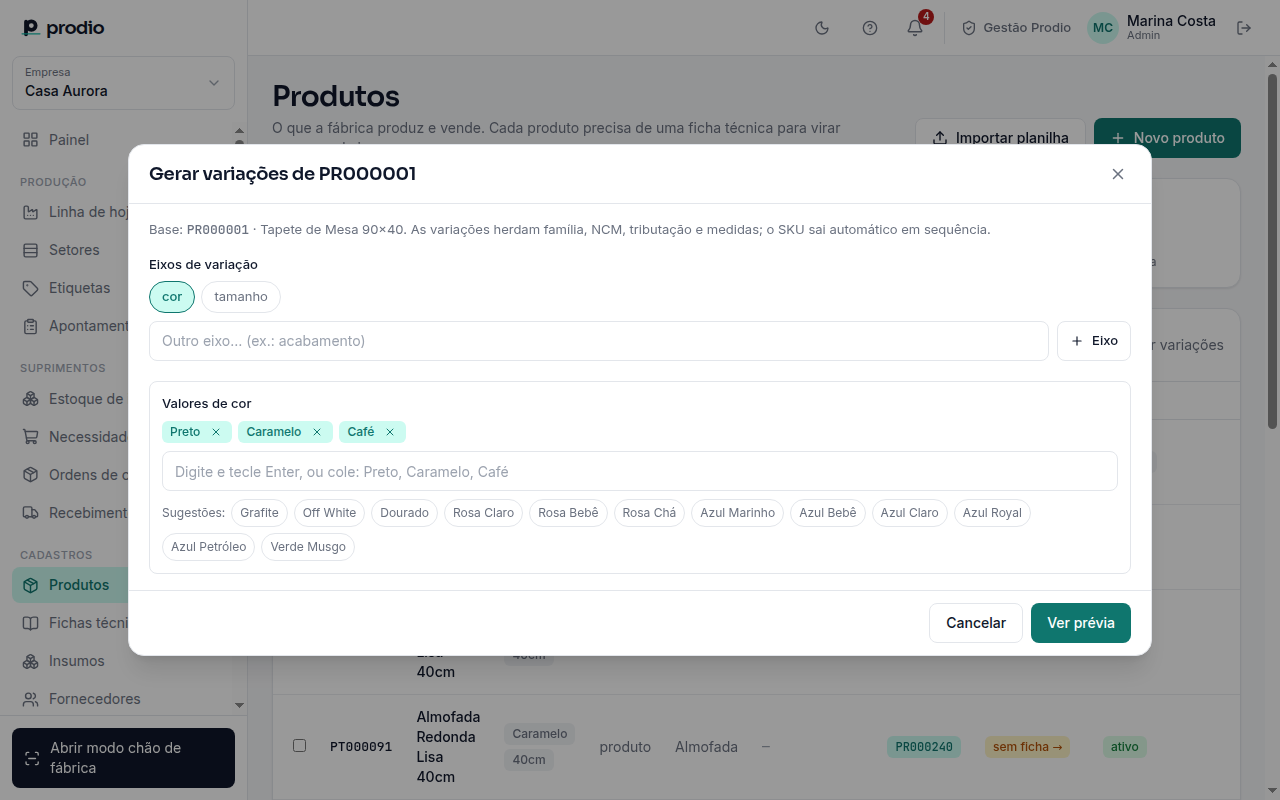Screen dimensions: 1280x800
Task: Open the Painel menu item
Action: (123, 140)
